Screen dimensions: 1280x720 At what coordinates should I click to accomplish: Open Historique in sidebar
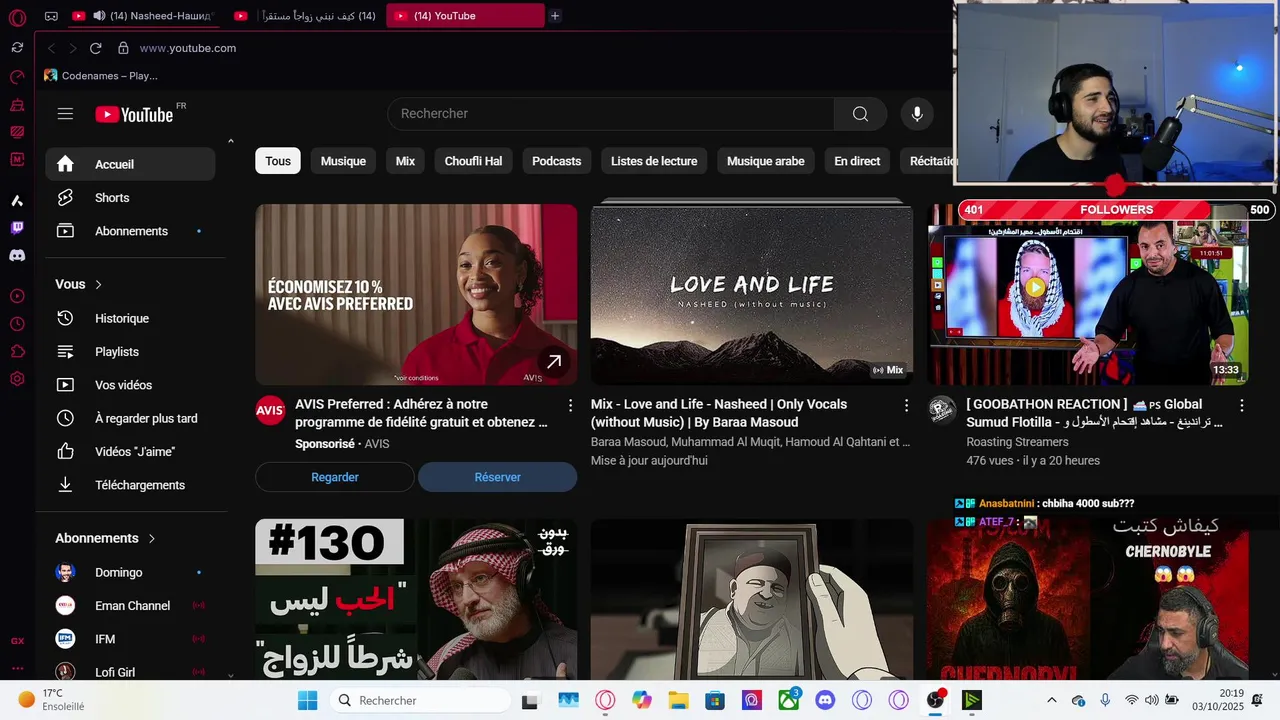pyautogui.click(x=130, y=318)
